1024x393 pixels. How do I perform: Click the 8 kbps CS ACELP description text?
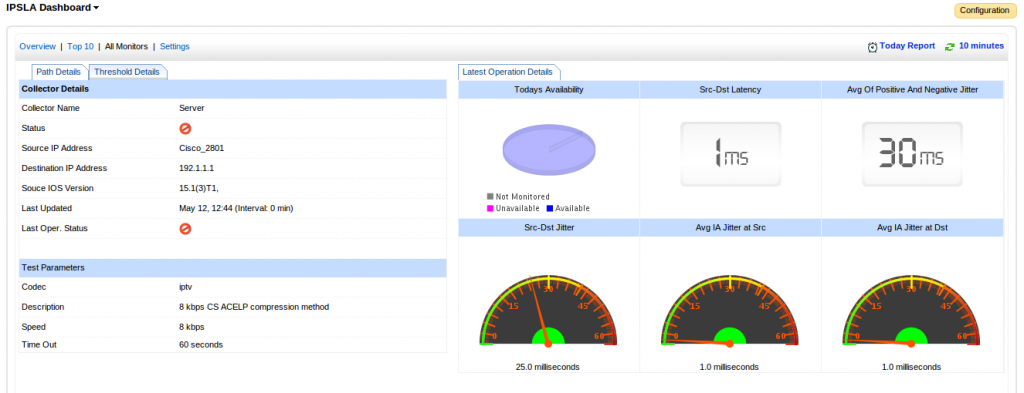254,307
